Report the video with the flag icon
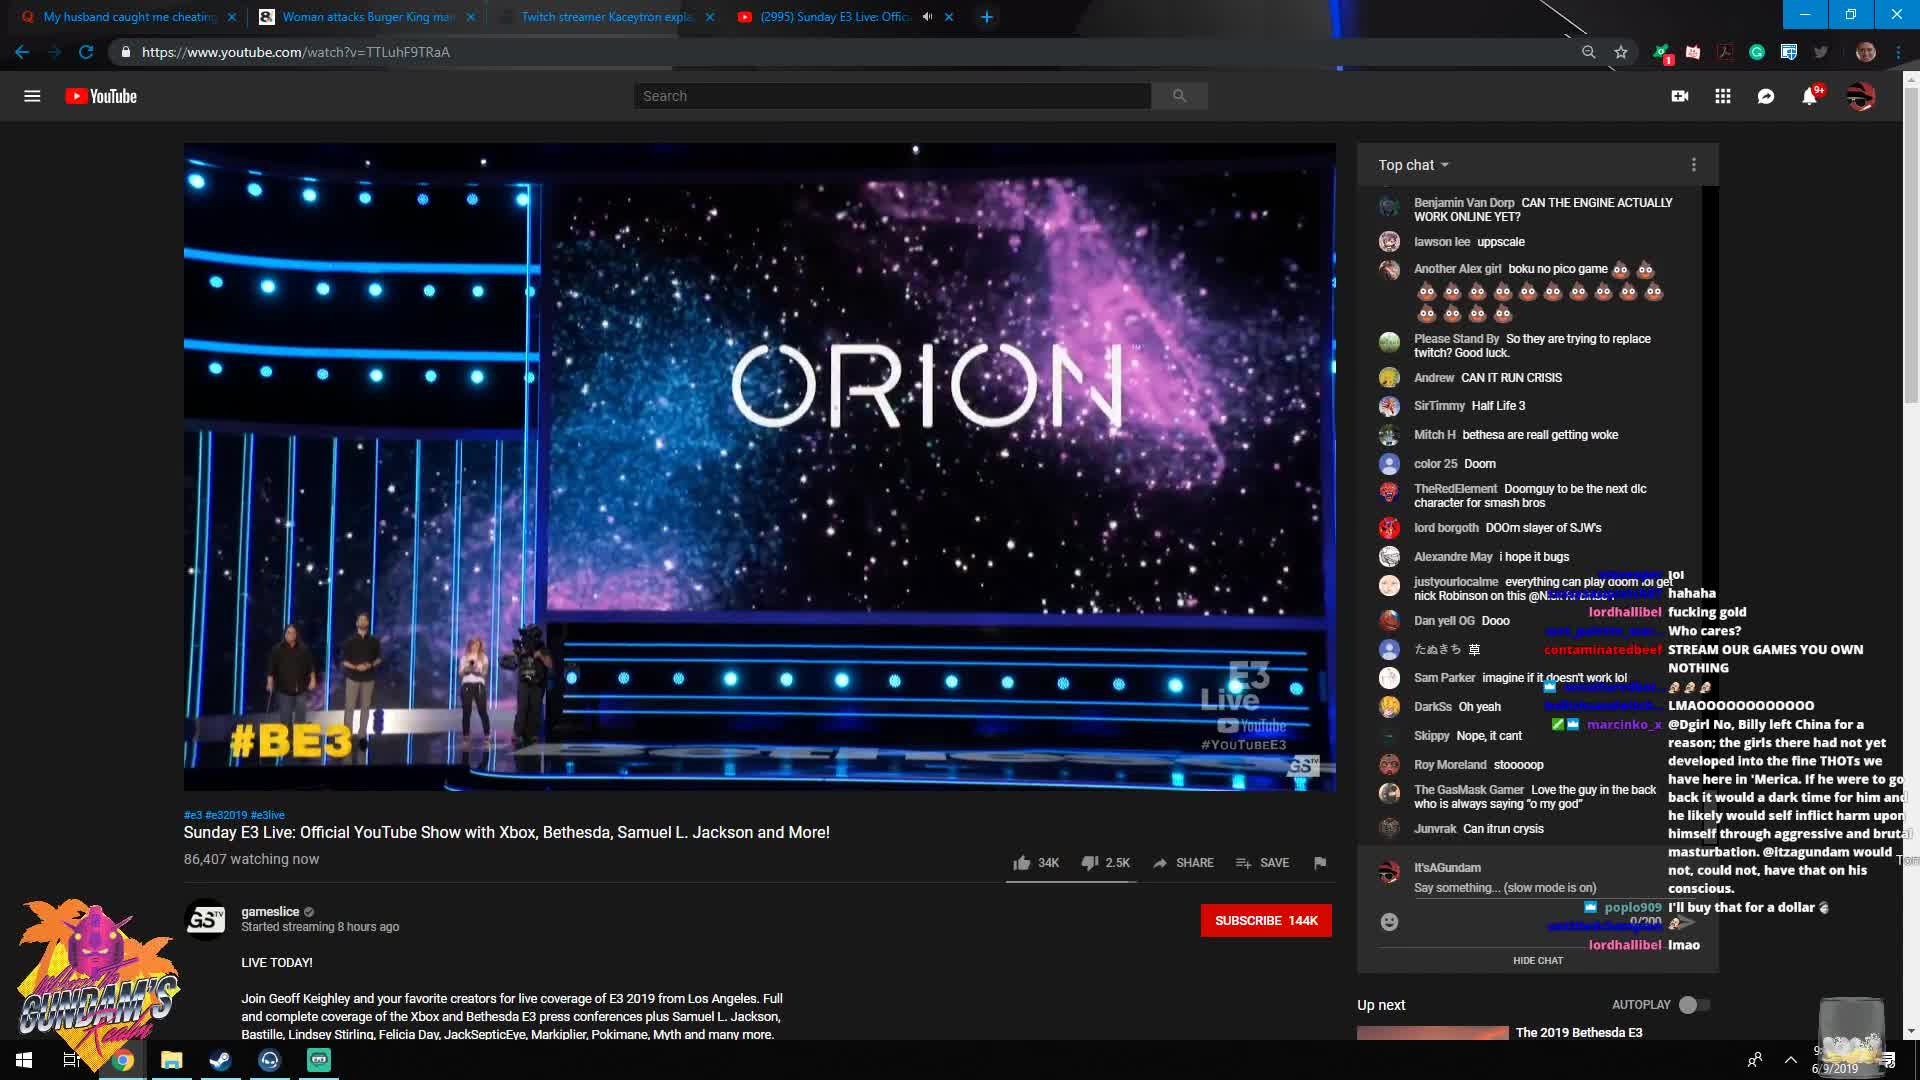 [x=1320, y=863]
